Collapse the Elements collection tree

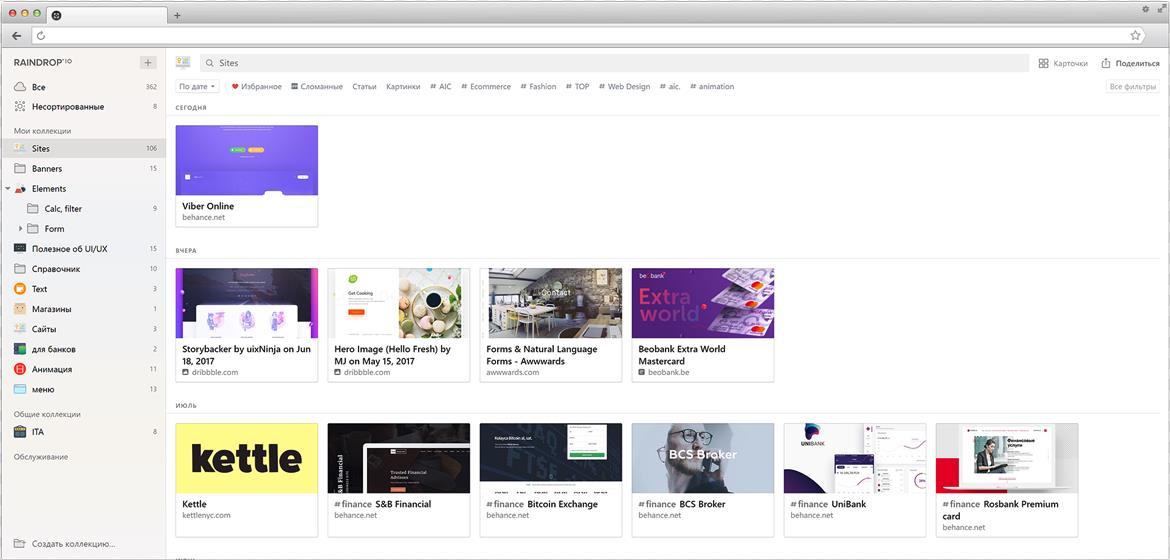pos(7,189)
